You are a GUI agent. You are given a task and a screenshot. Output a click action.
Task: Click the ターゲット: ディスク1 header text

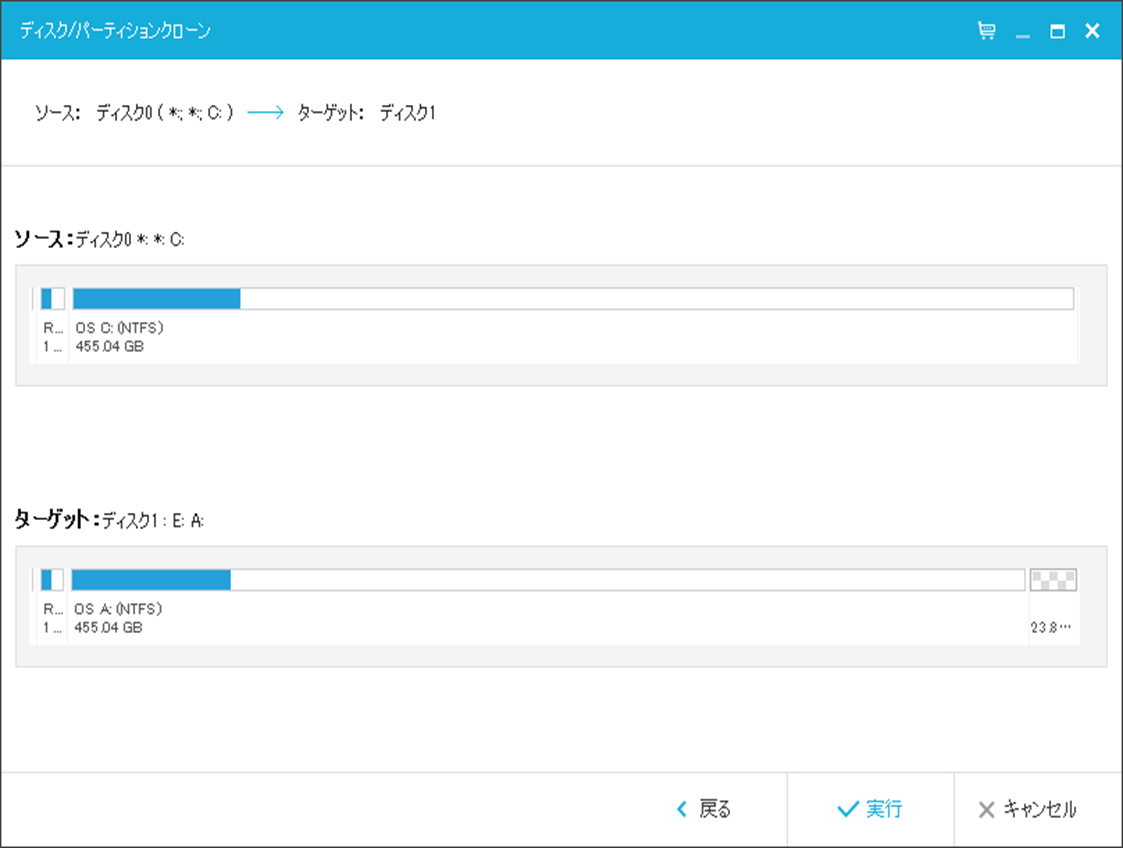(x=366, y=112)
